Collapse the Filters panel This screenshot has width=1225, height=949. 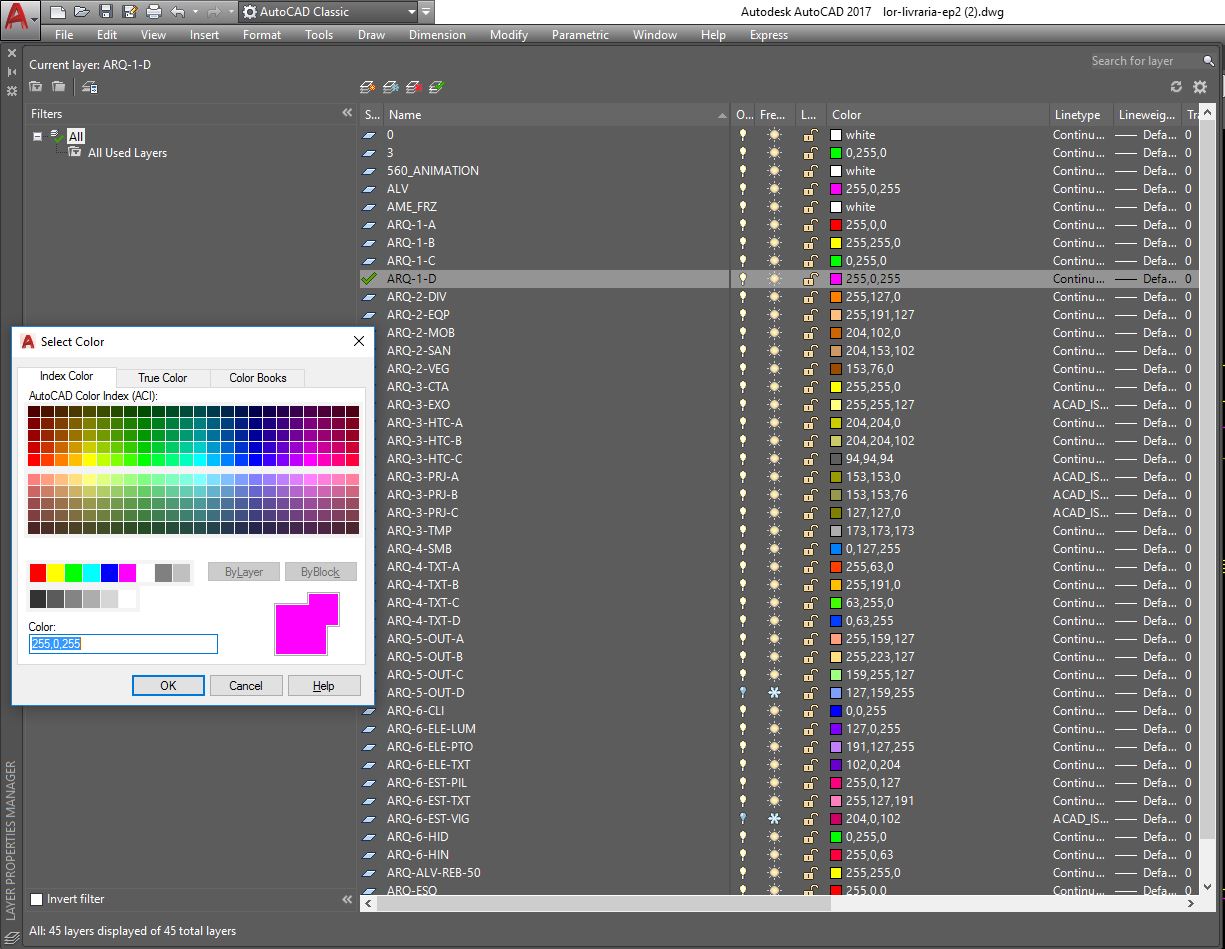click(x=347, y=113)
